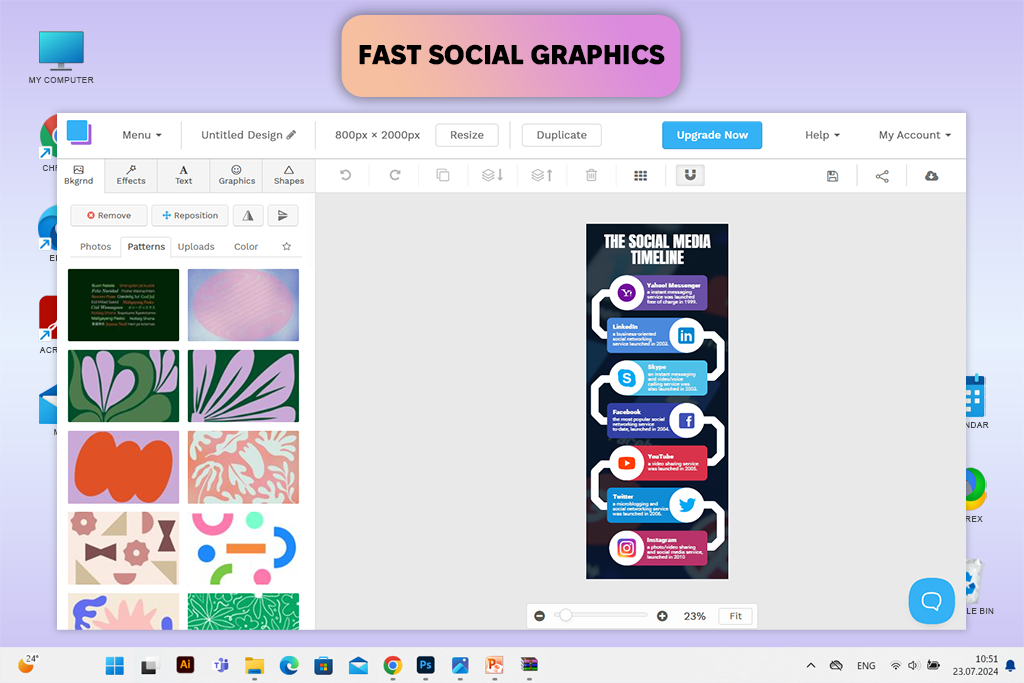
Task: Open Photoshop from the taskbar
Action: tap(426, 665)
